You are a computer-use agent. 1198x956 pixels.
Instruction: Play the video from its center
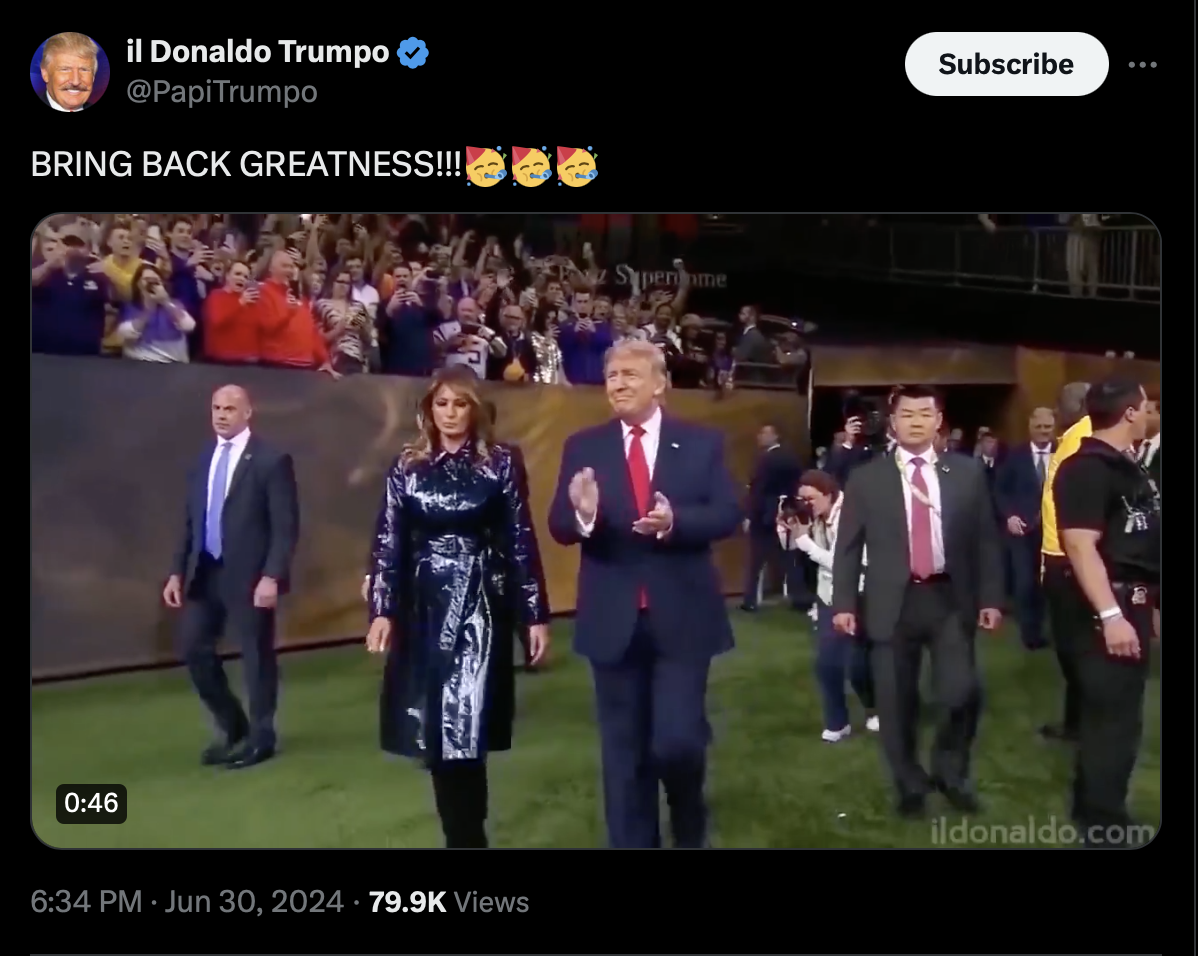pos(596,531)
